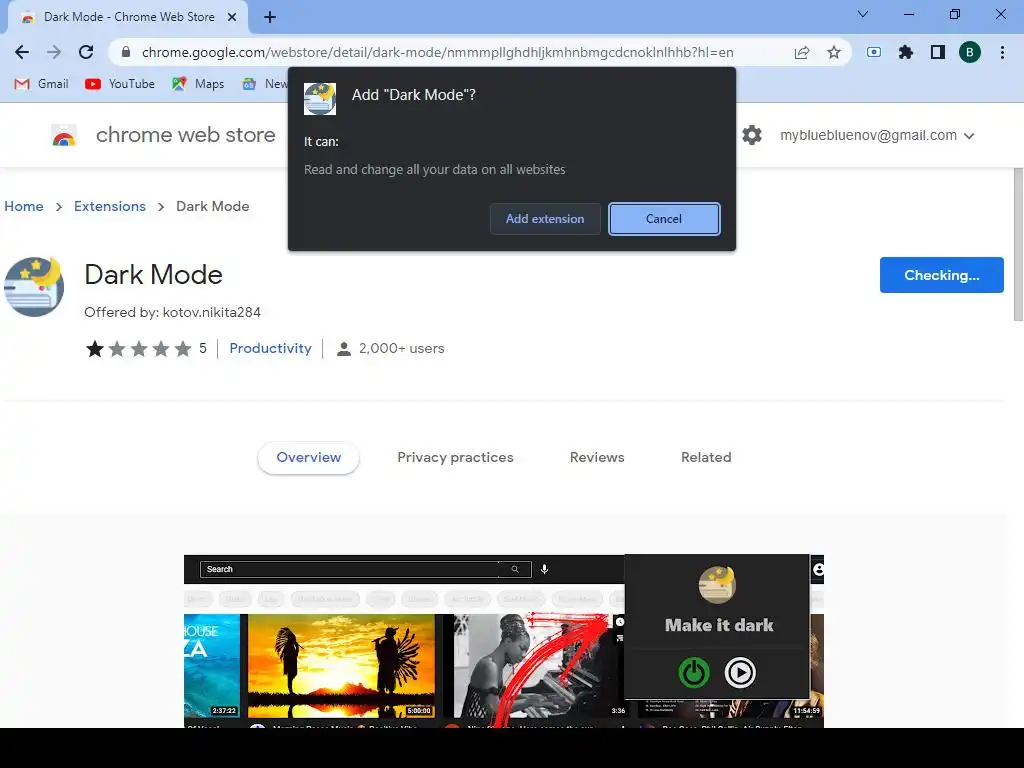Open the Reviews tab
The image size is (1024, 768).
pos(597,457)
